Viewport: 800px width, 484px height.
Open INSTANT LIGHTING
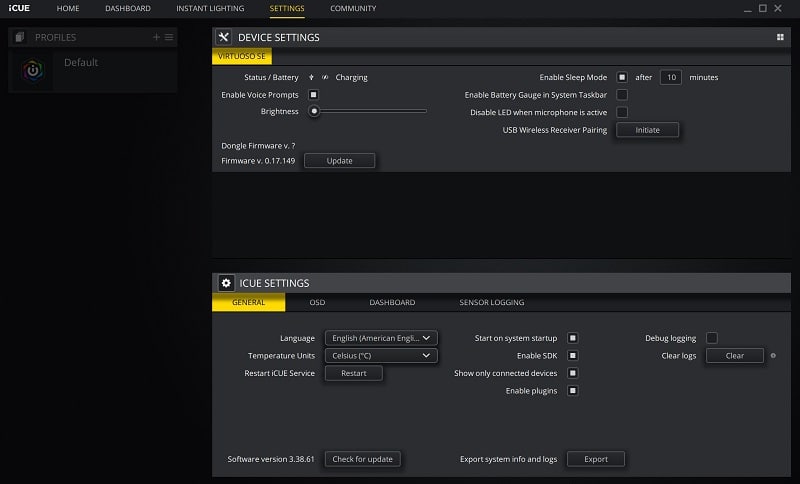pos(210,8)
